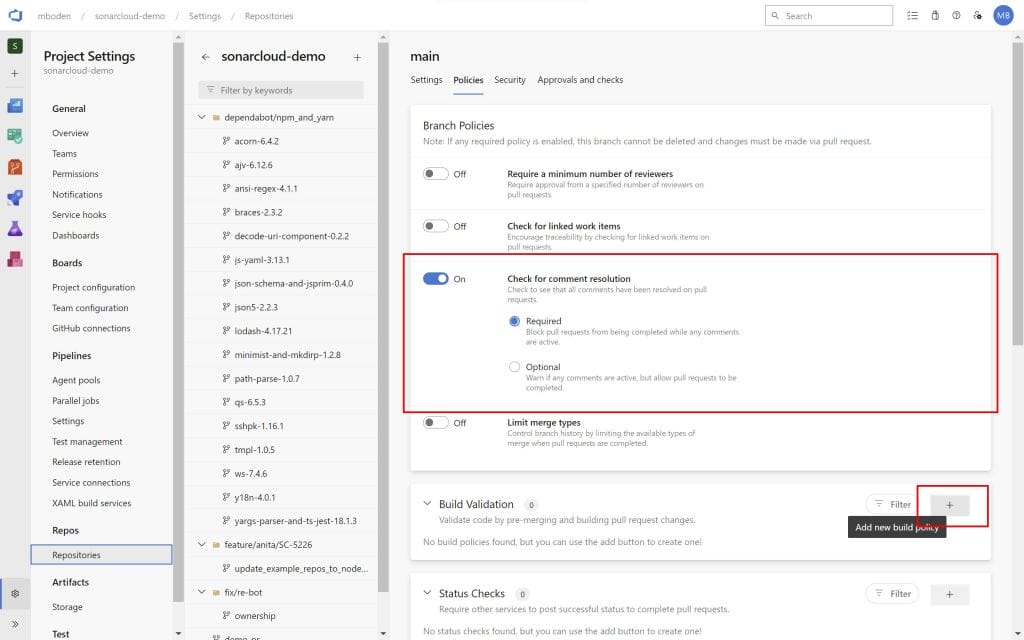Expand the left navigation rail chevrons
The image size is (1024, 640).
click(x=15, y=624)
